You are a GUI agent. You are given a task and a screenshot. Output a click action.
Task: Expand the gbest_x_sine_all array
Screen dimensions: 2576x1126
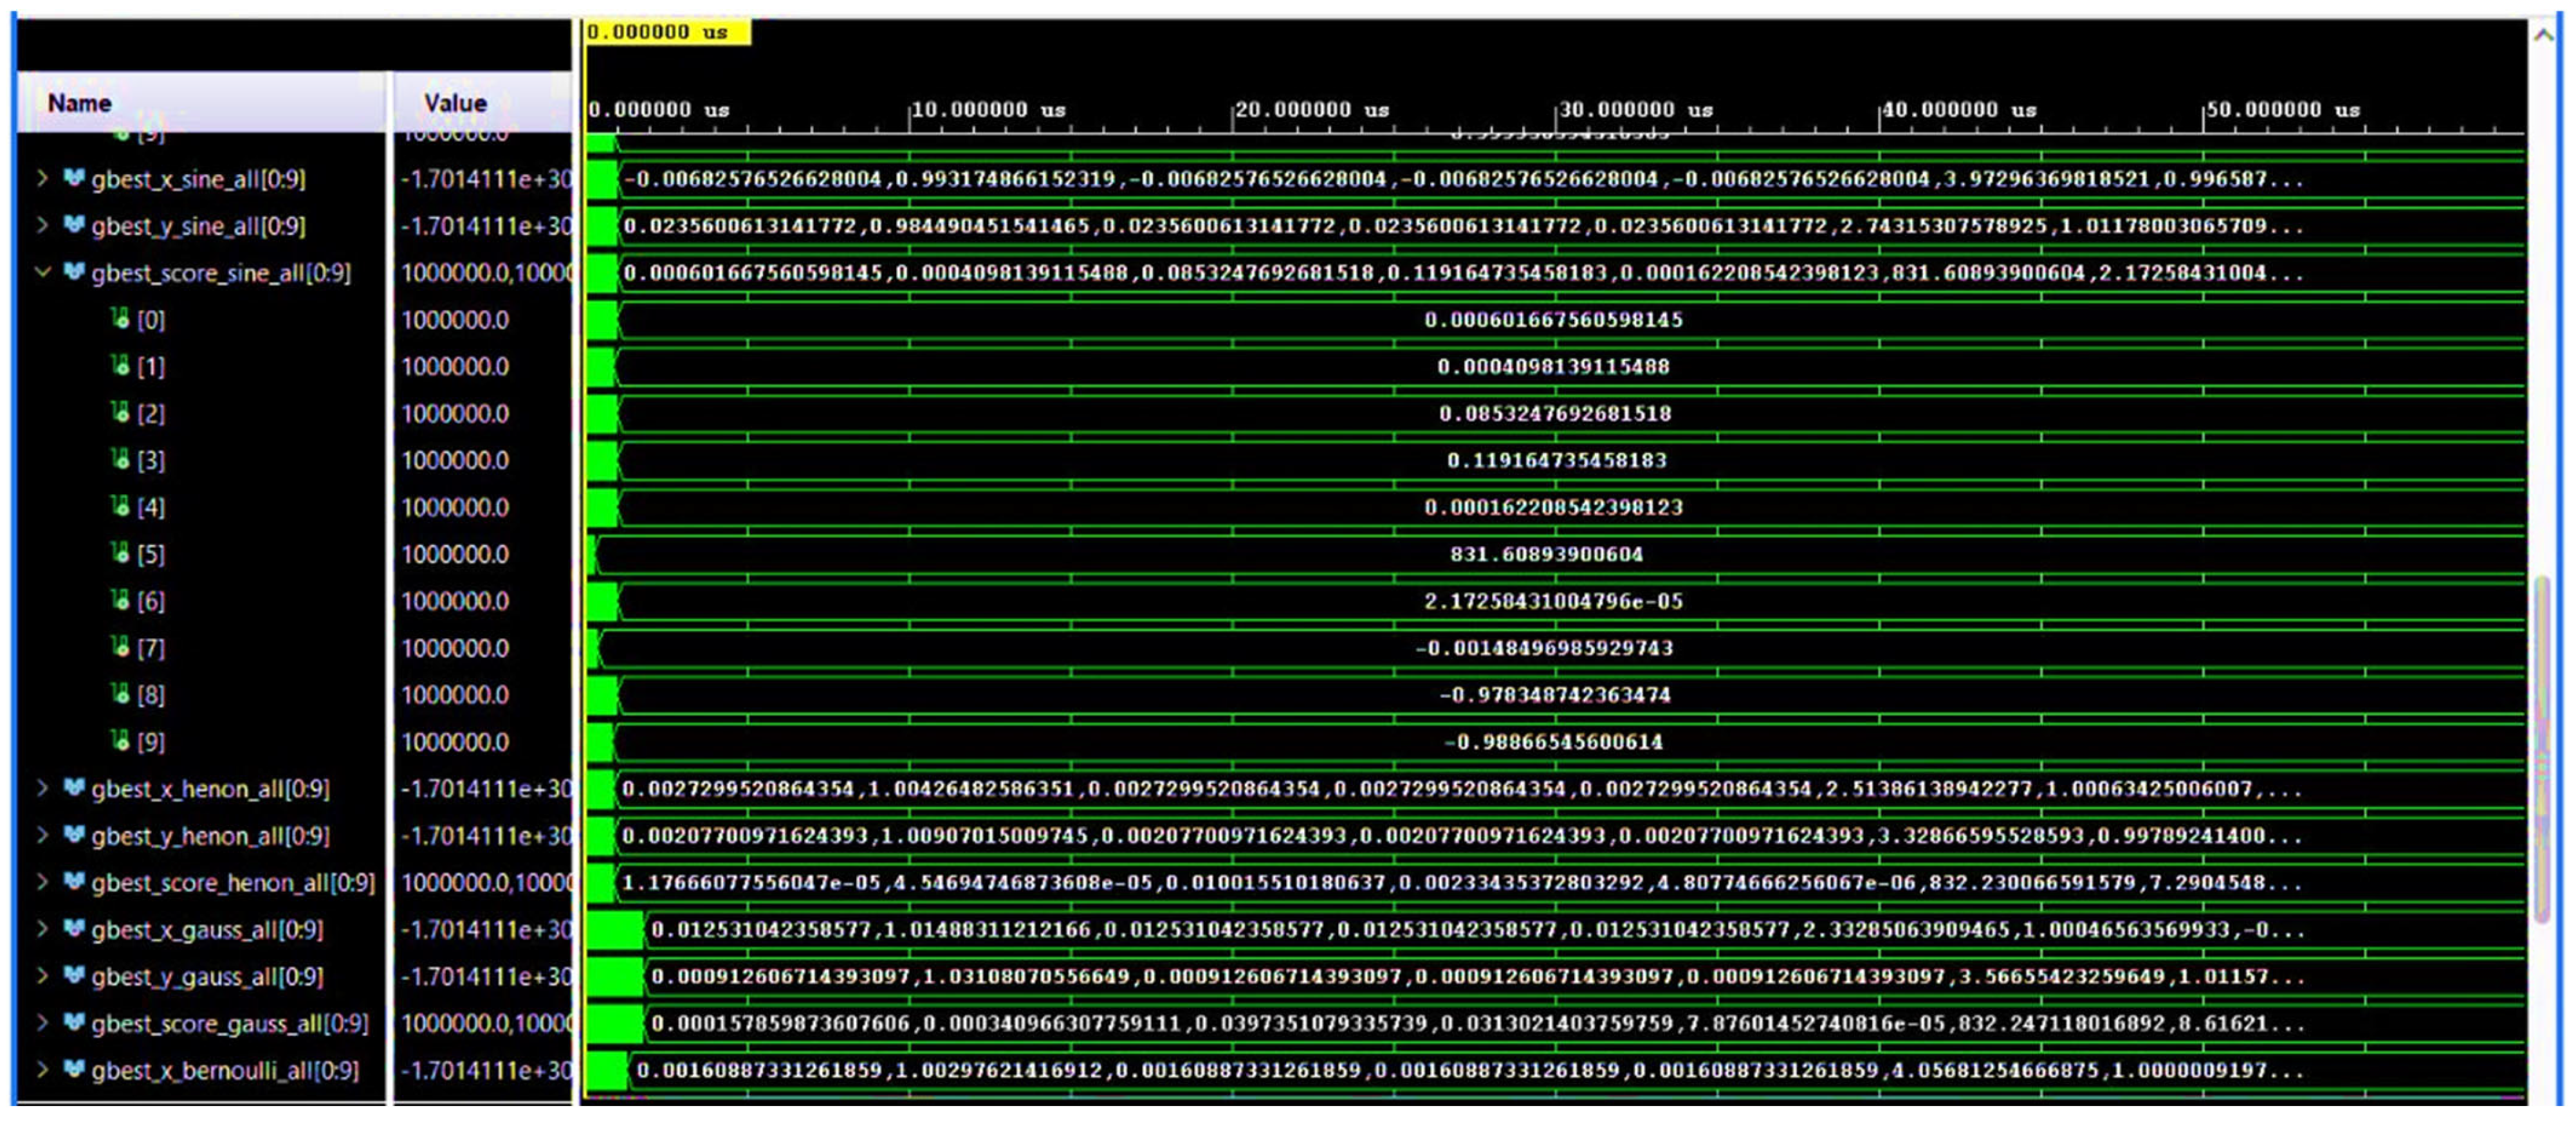tap(42, 178)
